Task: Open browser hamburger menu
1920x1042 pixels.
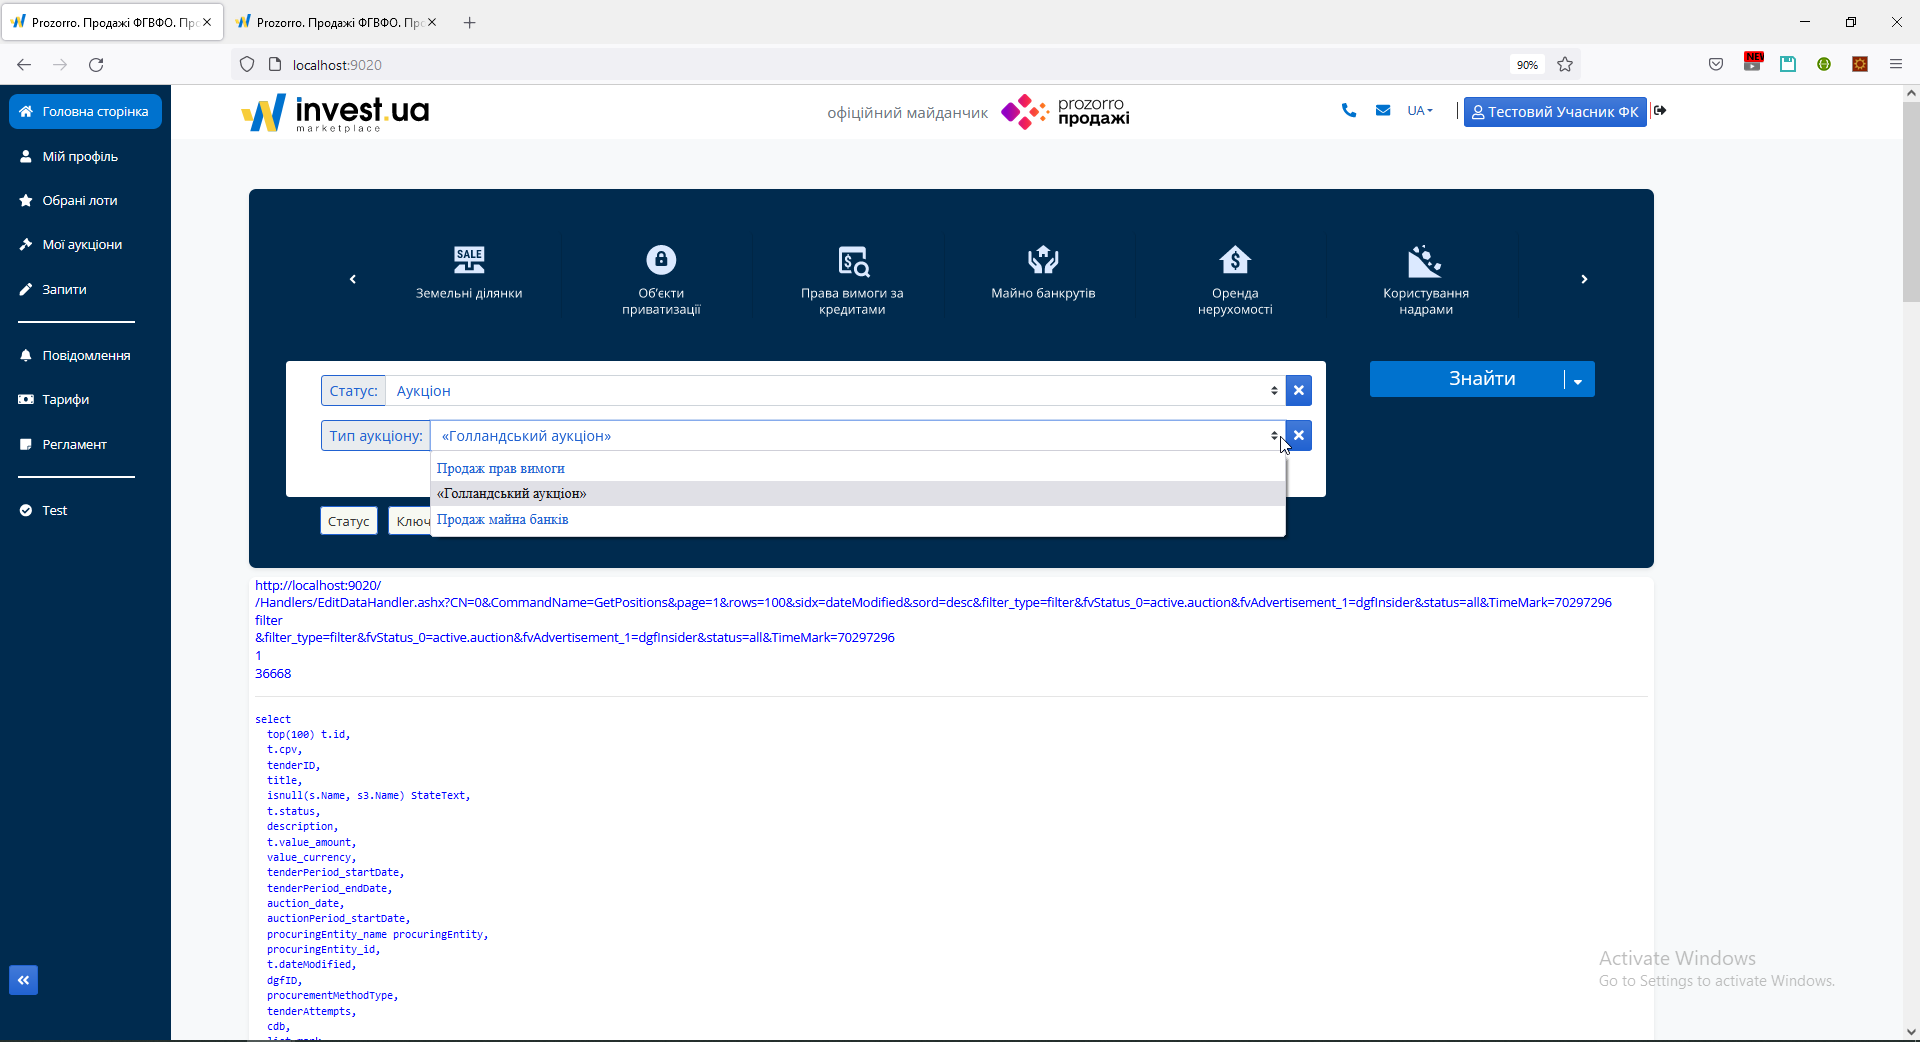Action: click(x=1896, y=65)
